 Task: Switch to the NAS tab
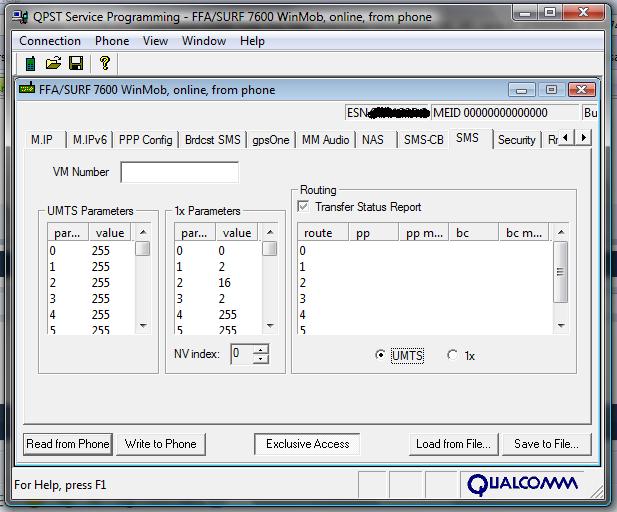(373, 140)
